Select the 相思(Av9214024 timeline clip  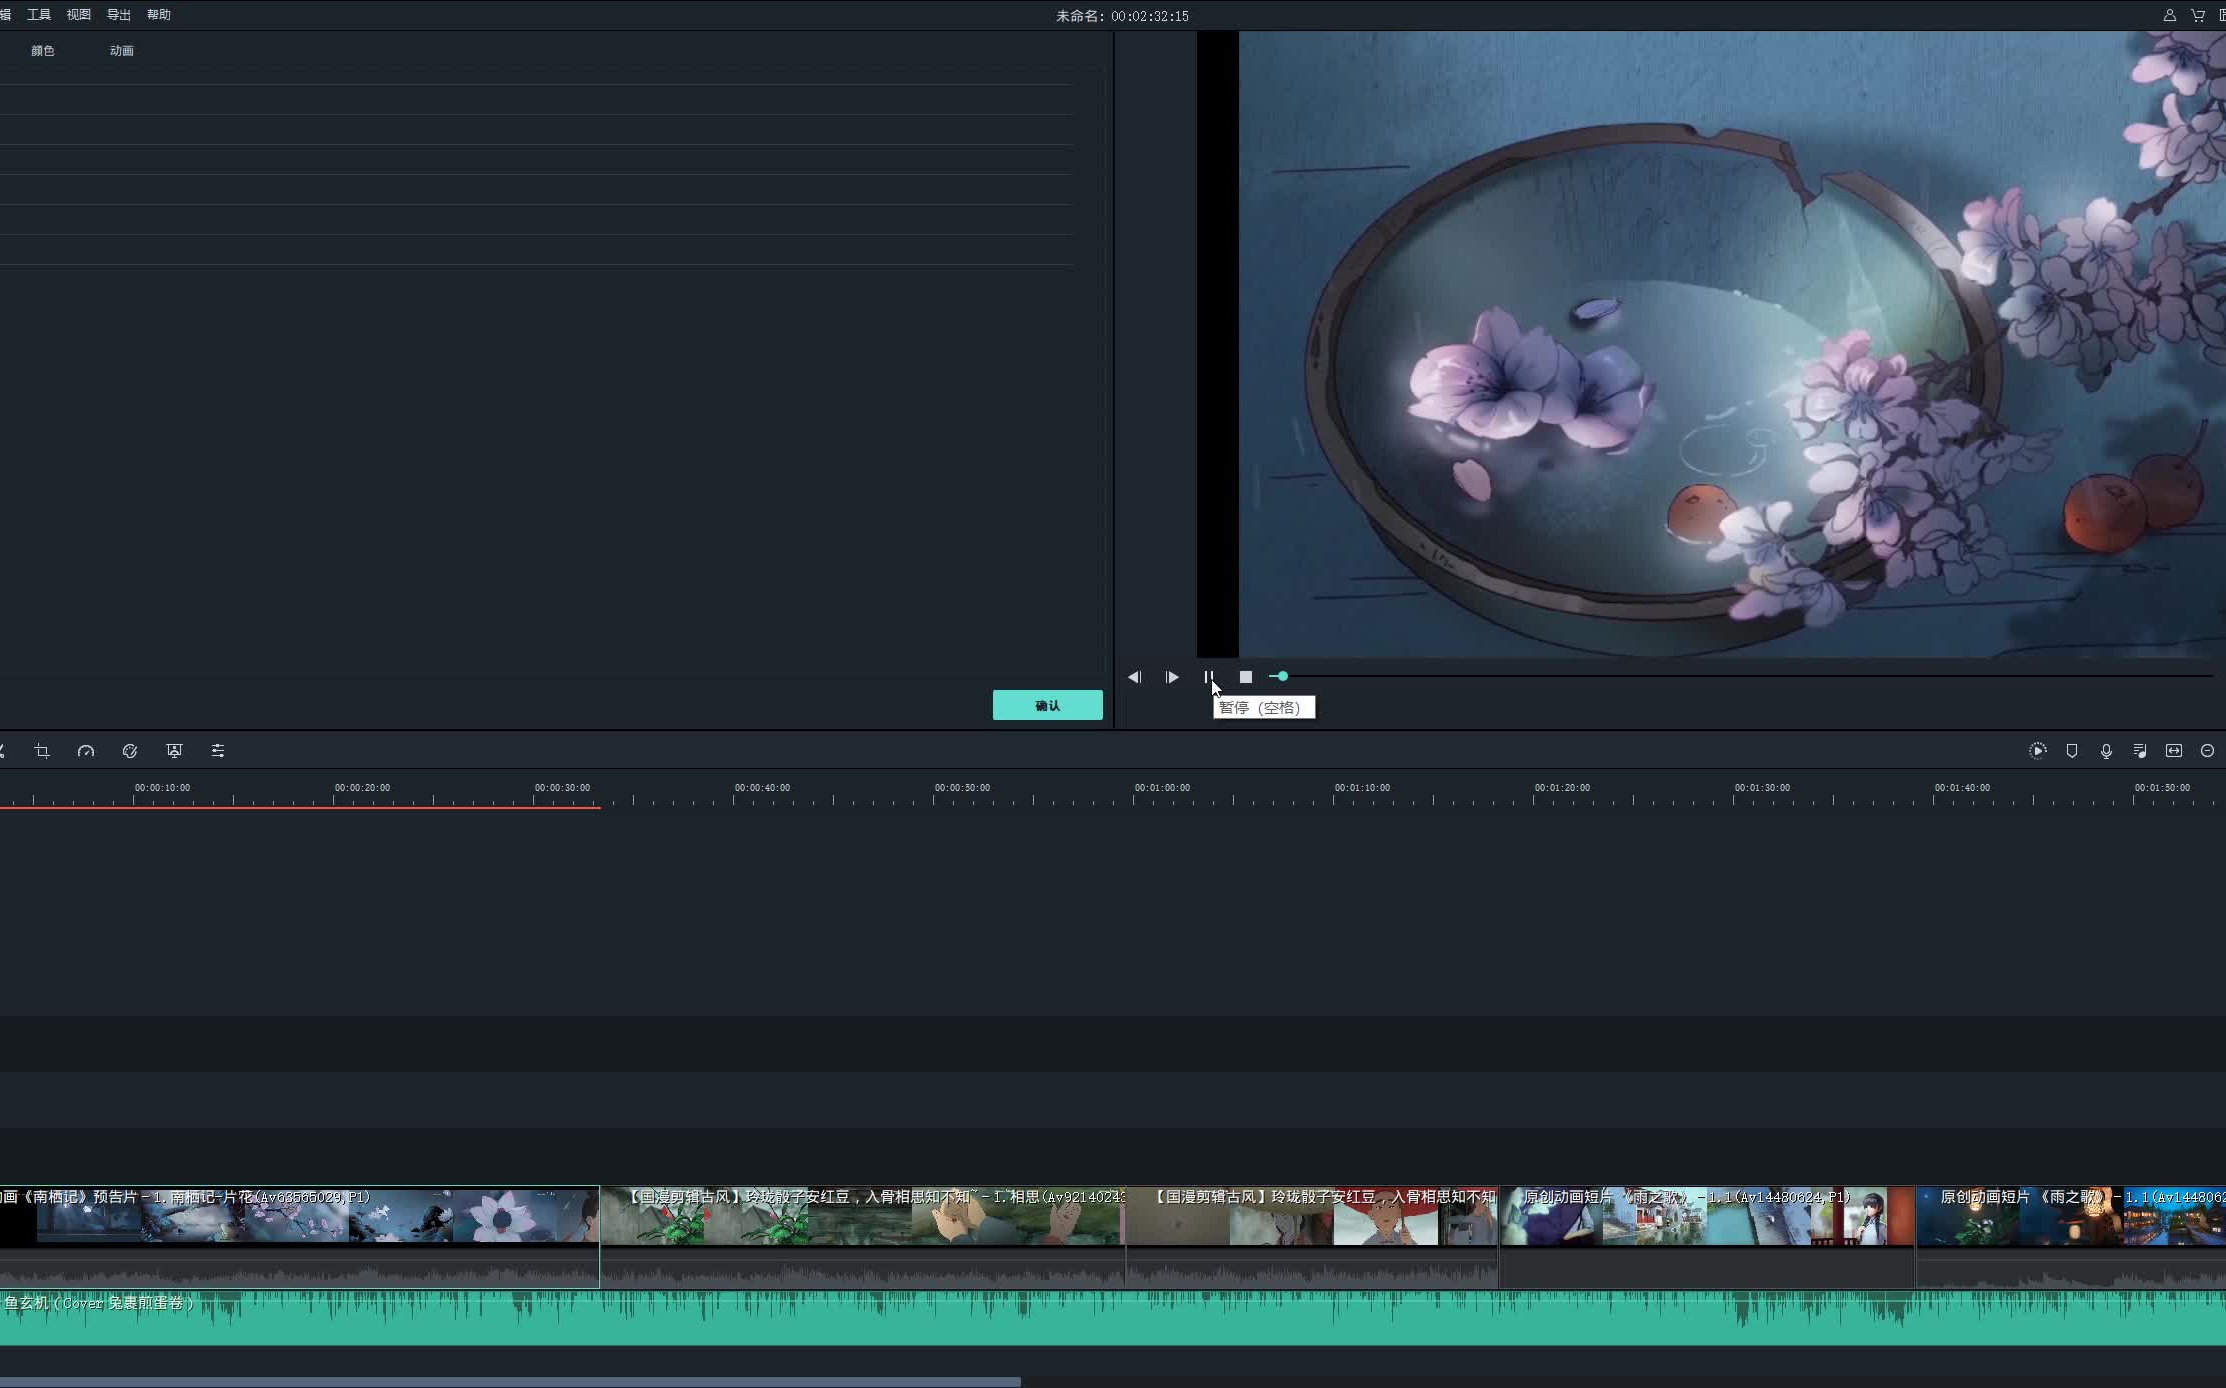tap(863, 1237)
